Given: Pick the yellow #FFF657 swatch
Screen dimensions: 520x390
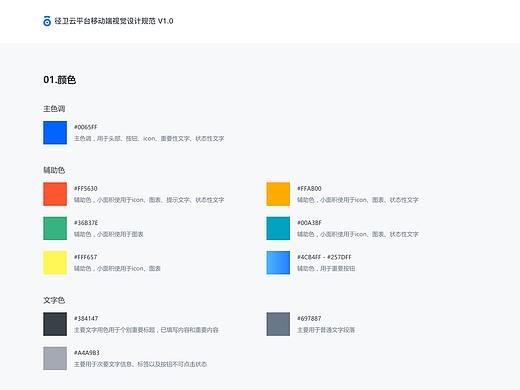Looking at the screenshot, I should [x=55, y=263].
